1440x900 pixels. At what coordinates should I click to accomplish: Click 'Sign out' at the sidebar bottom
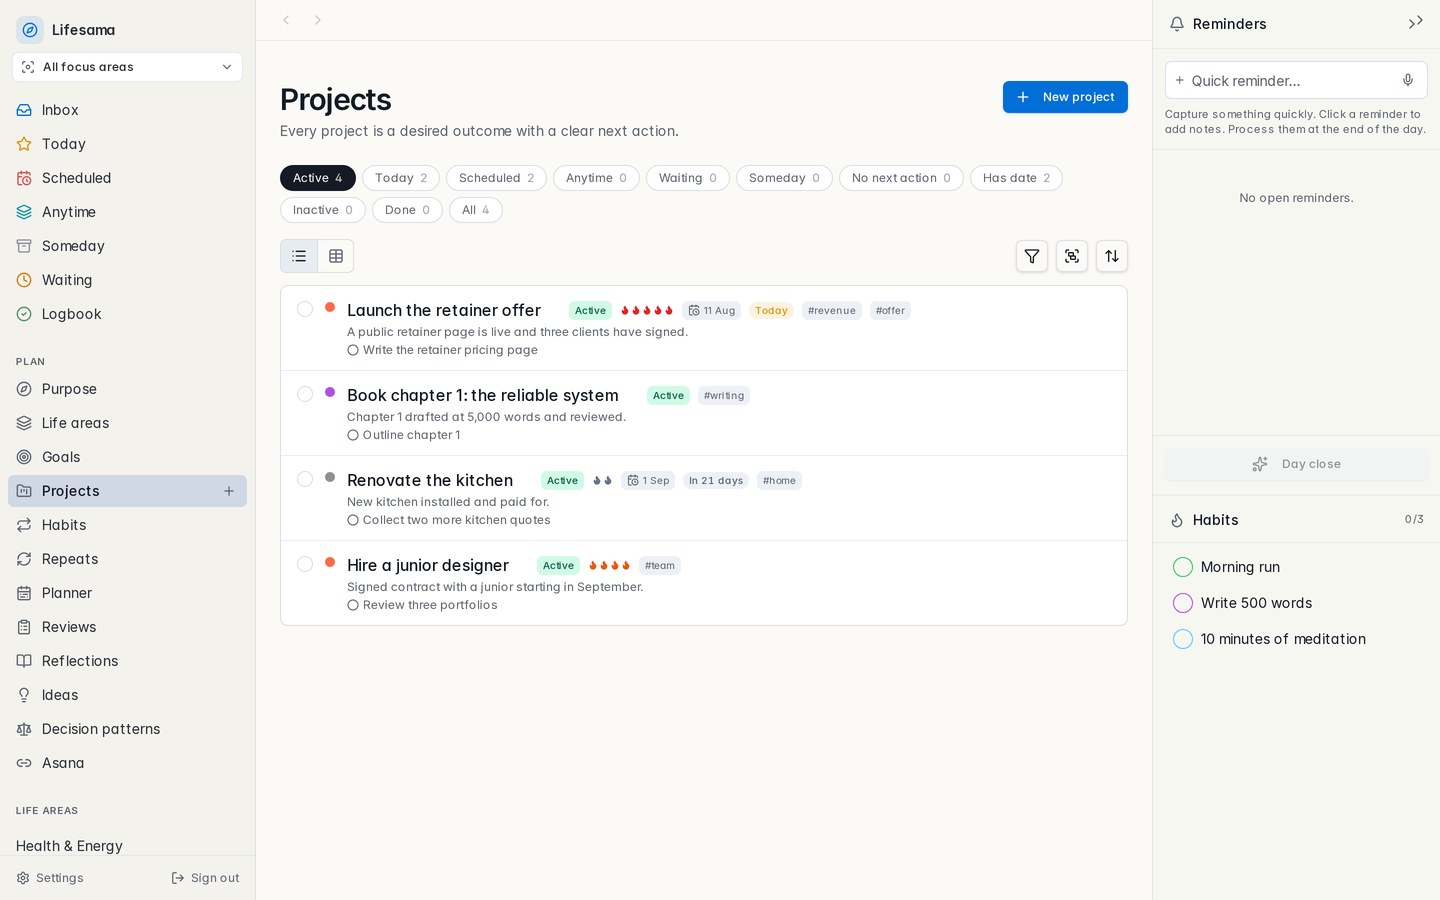206,878
